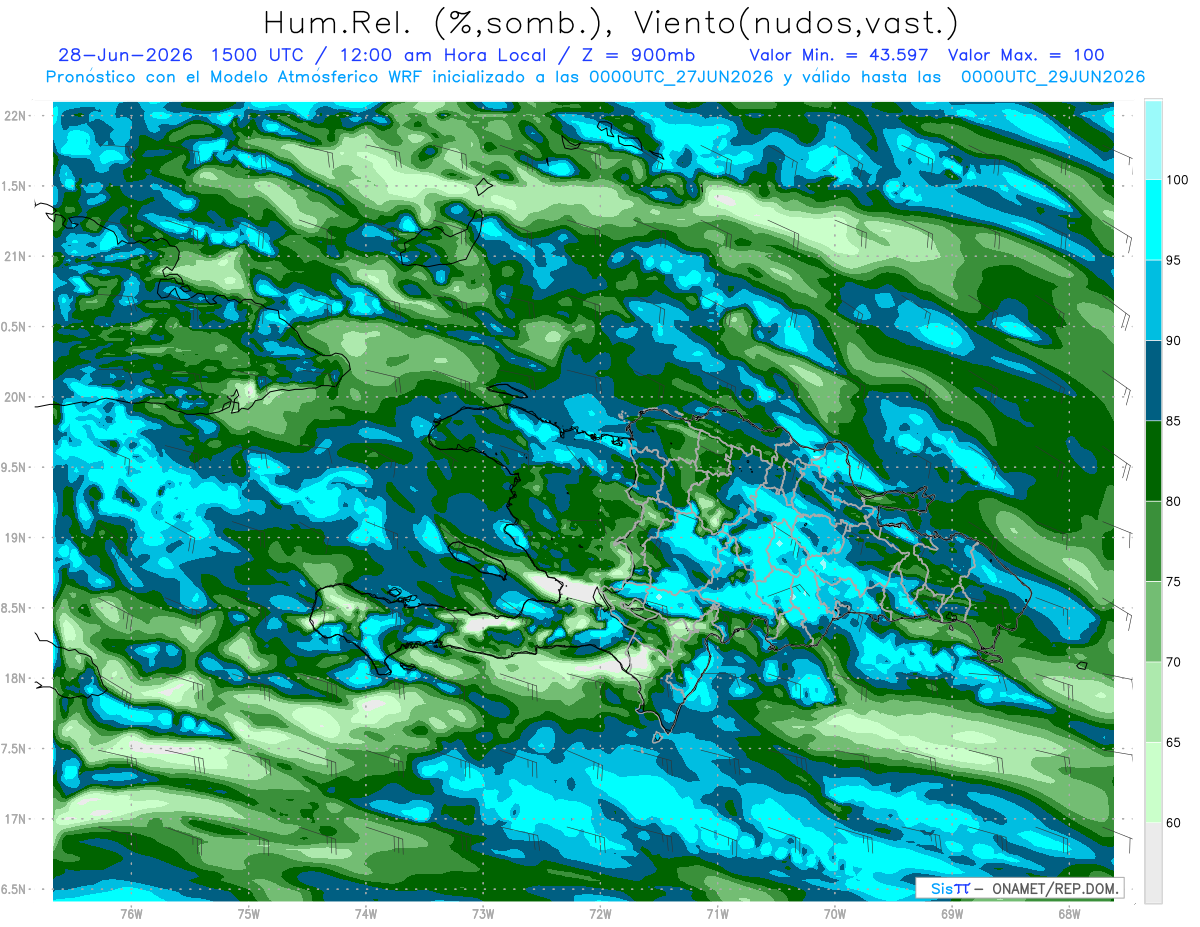
Task: Click the "20N" latitude label
Action: (16, 397)
